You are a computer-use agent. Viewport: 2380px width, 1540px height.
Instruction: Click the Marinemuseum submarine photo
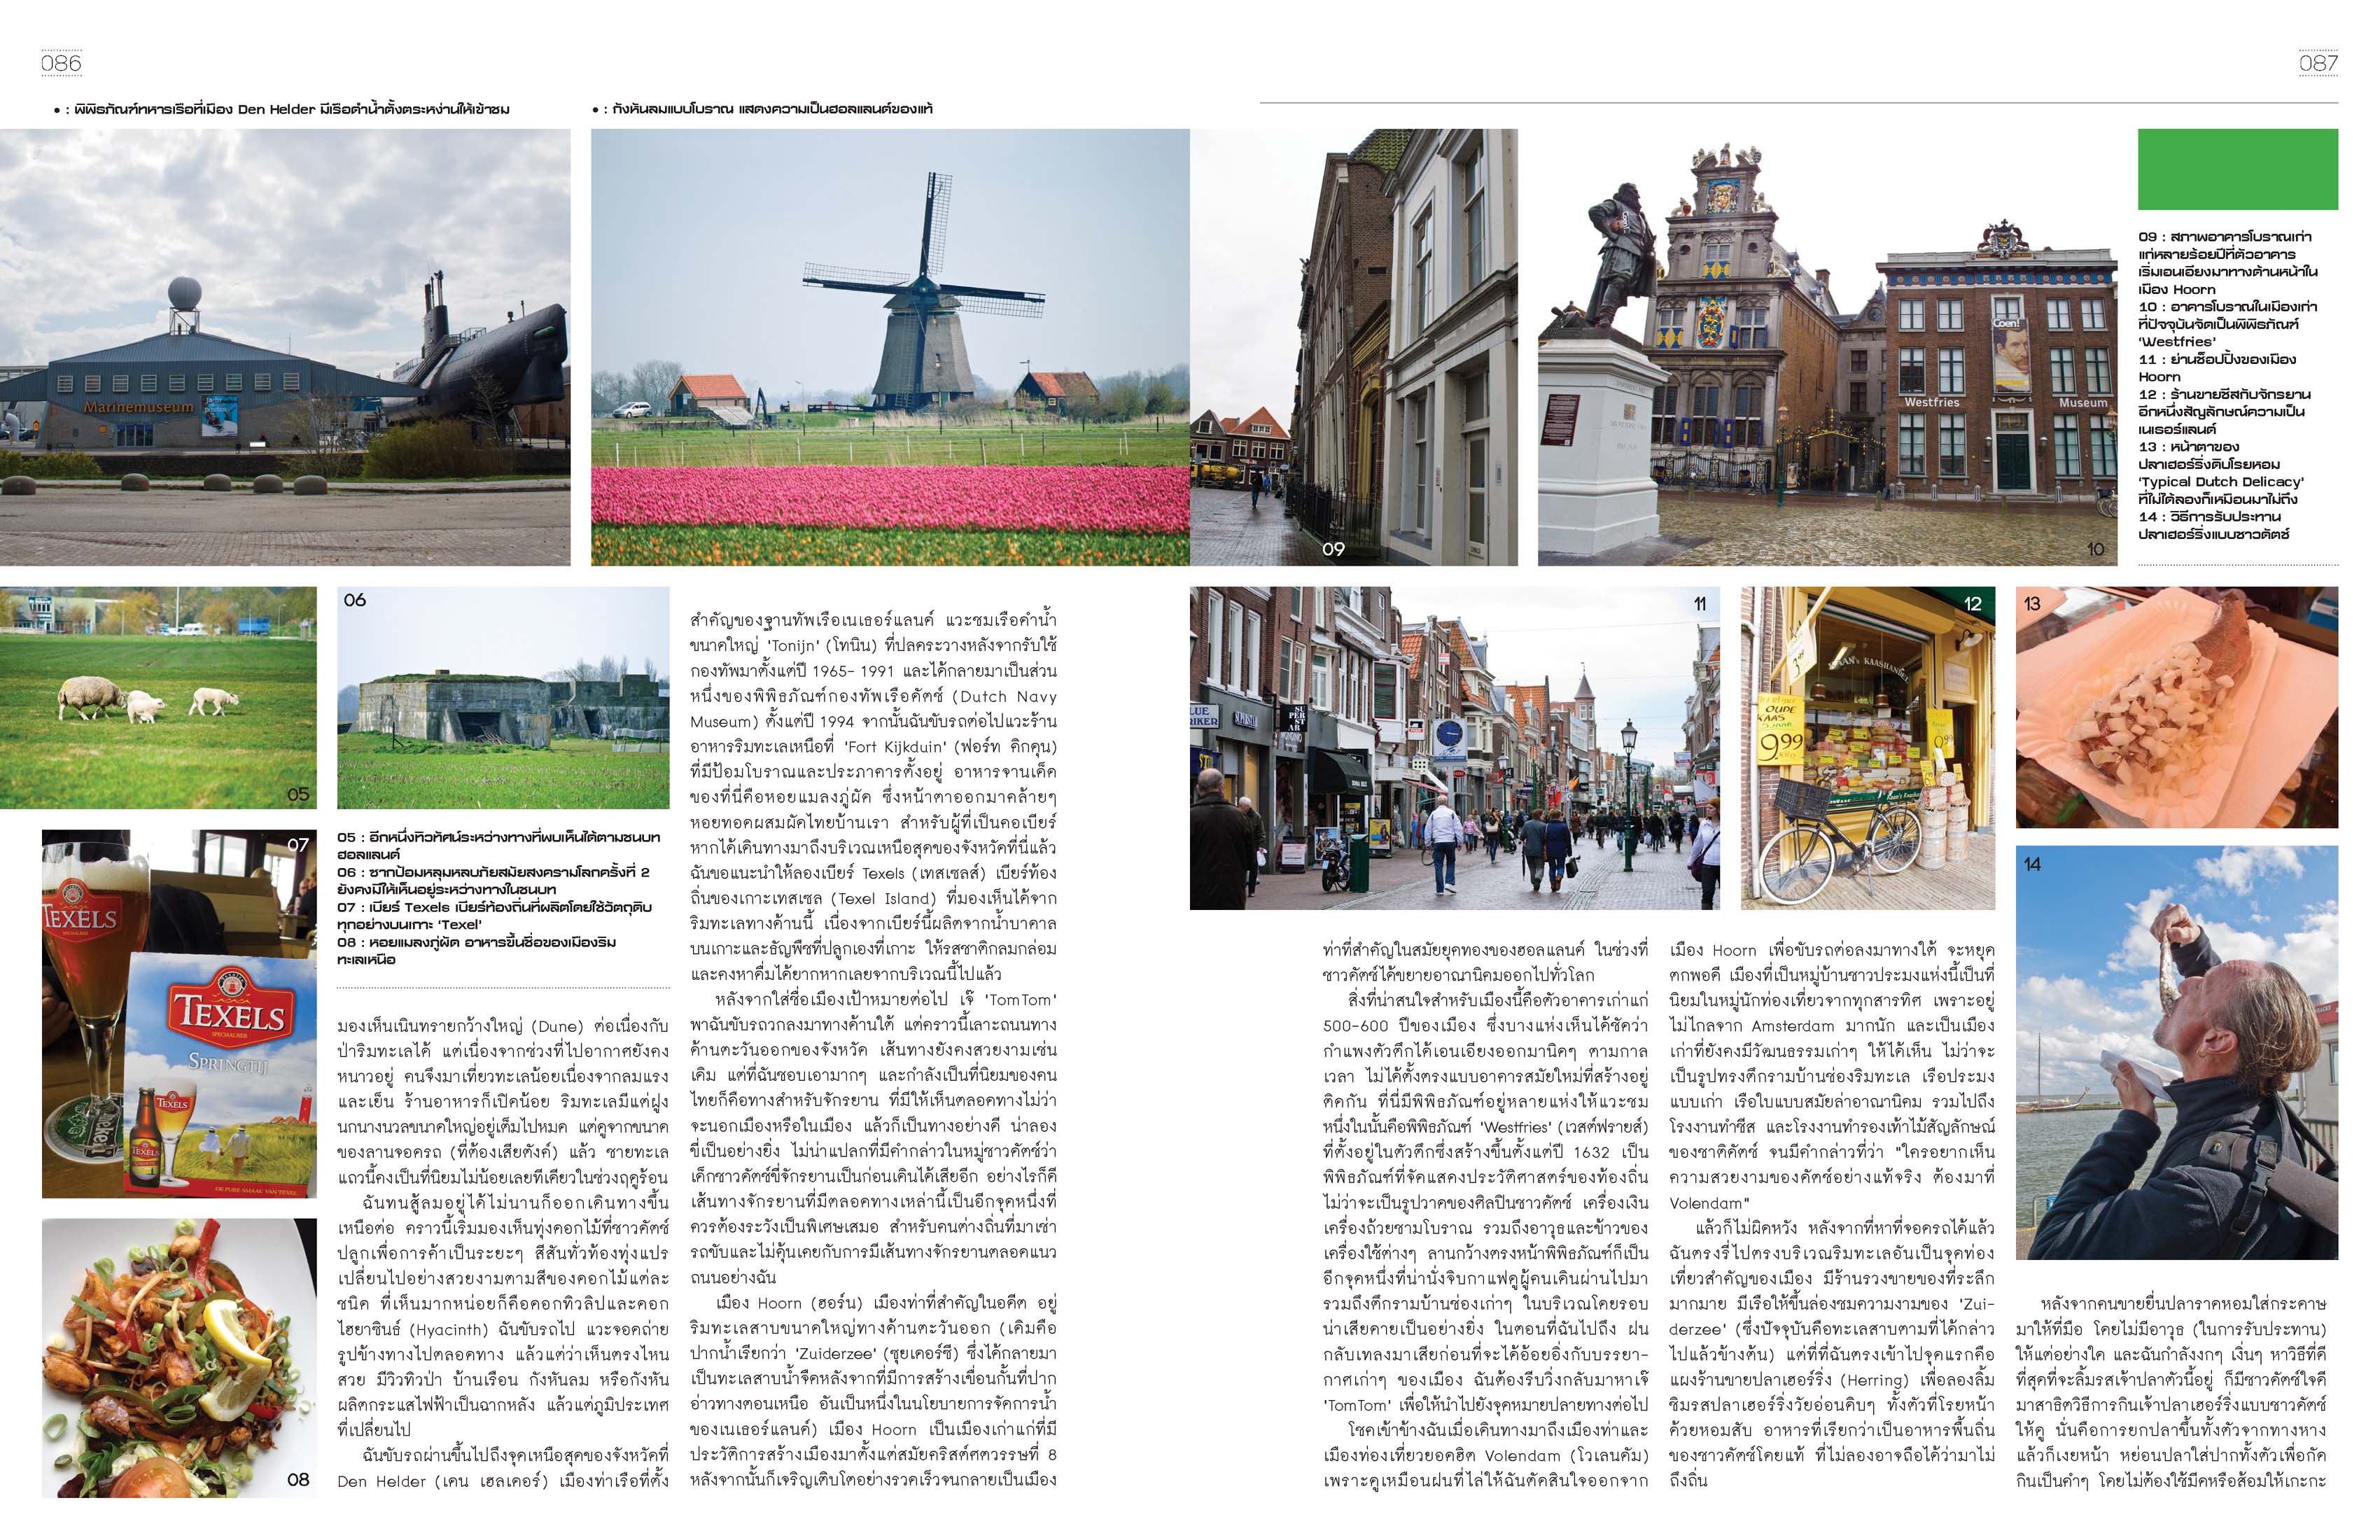285,347
